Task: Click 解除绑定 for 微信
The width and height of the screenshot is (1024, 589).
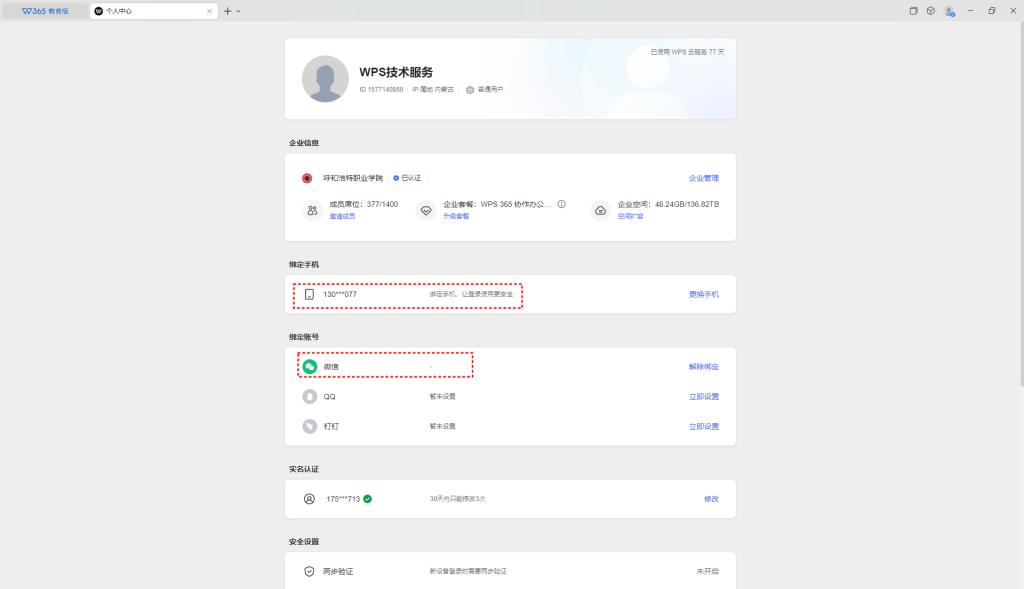Action: (703, 367)
